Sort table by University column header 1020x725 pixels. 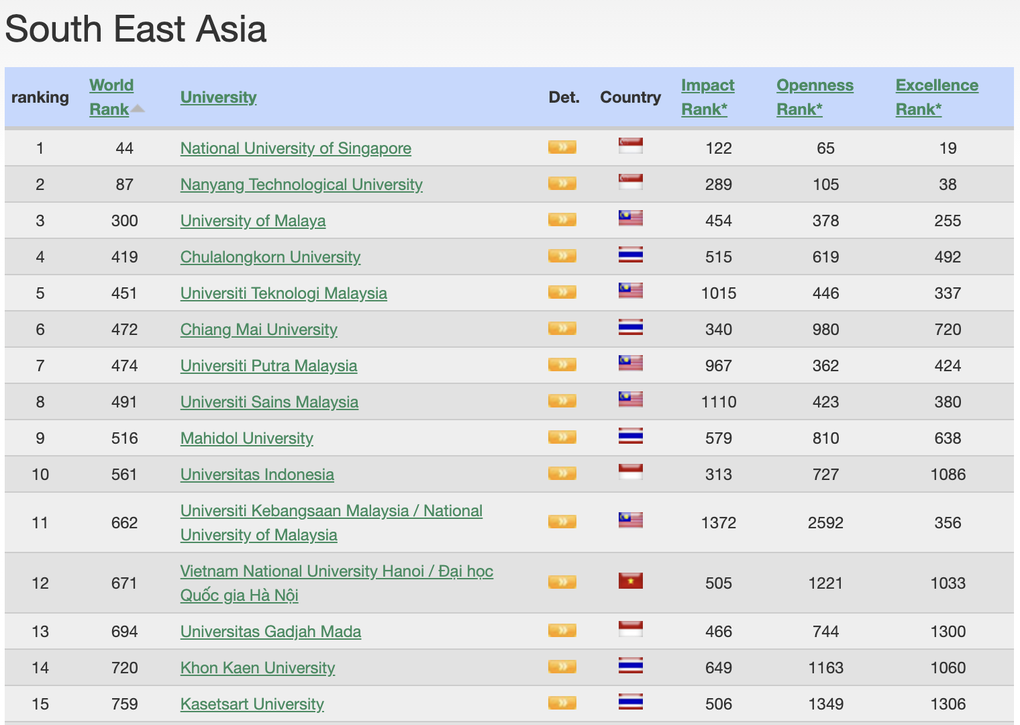pyautogui.click(x=219, y=97)
